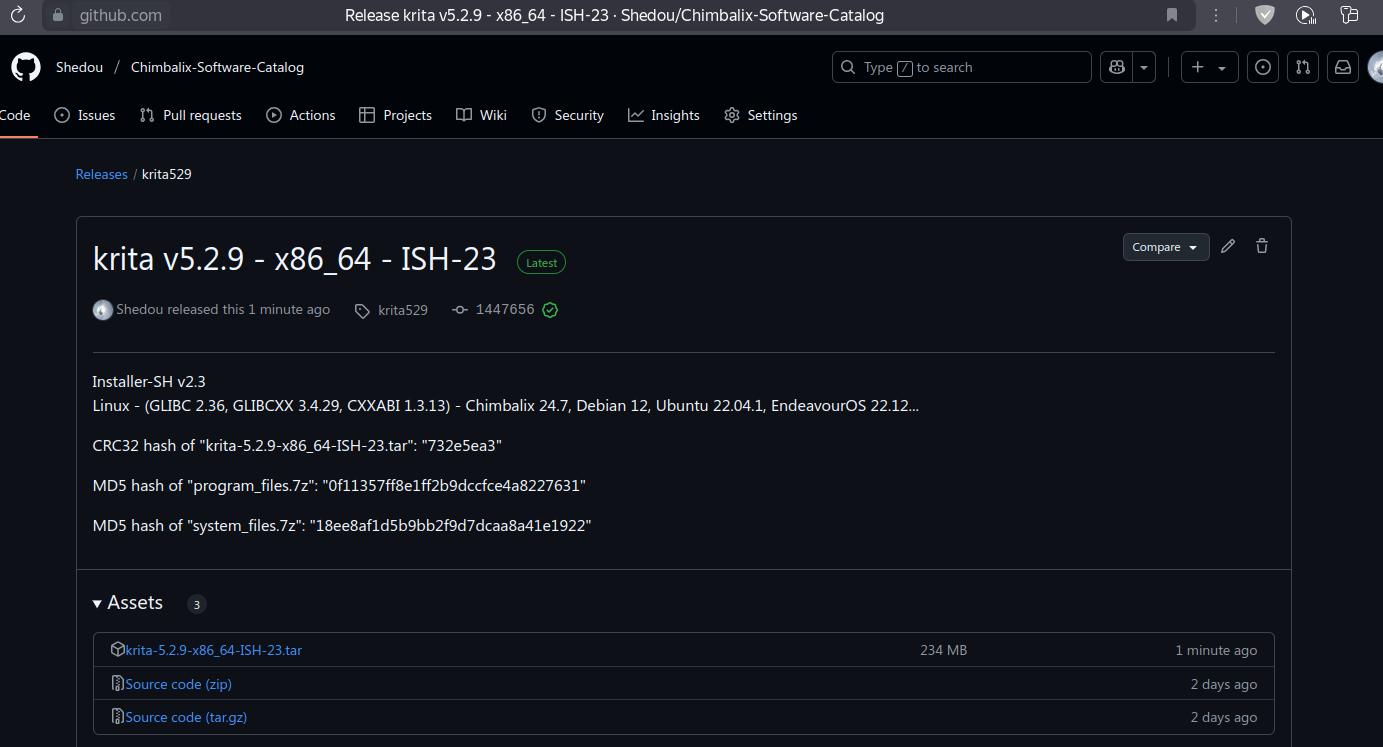This screenshot has width=1383, height=747.
Task: Click the green Latest badge
Action: click(541, 262)
